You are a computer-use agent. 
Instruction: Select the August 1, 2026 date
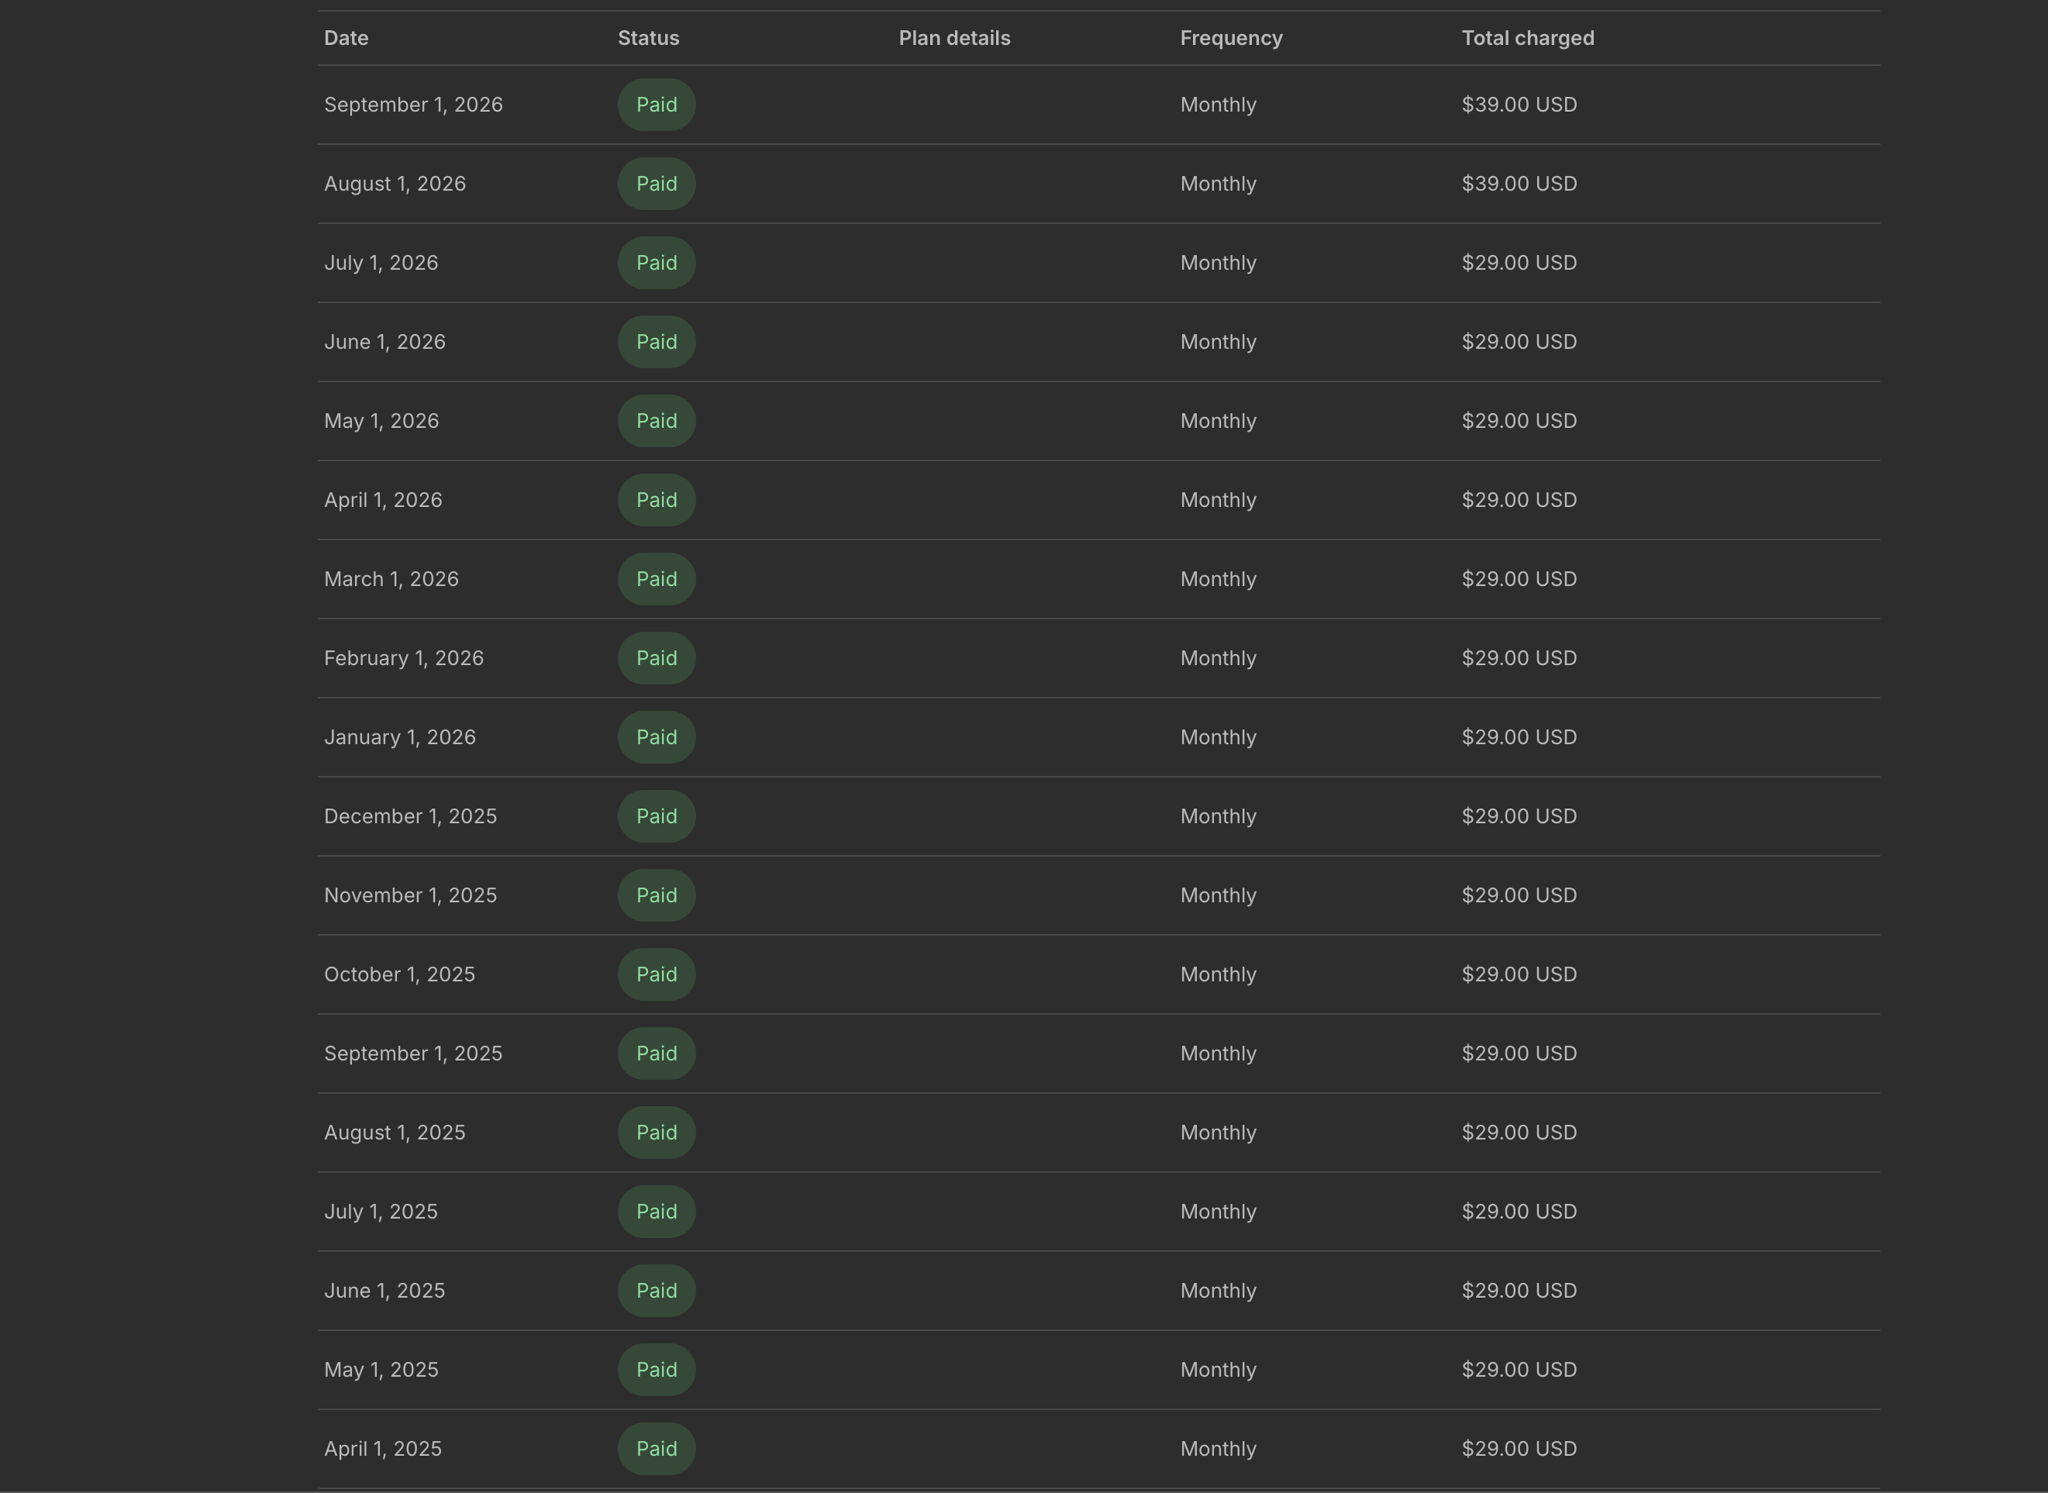(x=395, y=184)
